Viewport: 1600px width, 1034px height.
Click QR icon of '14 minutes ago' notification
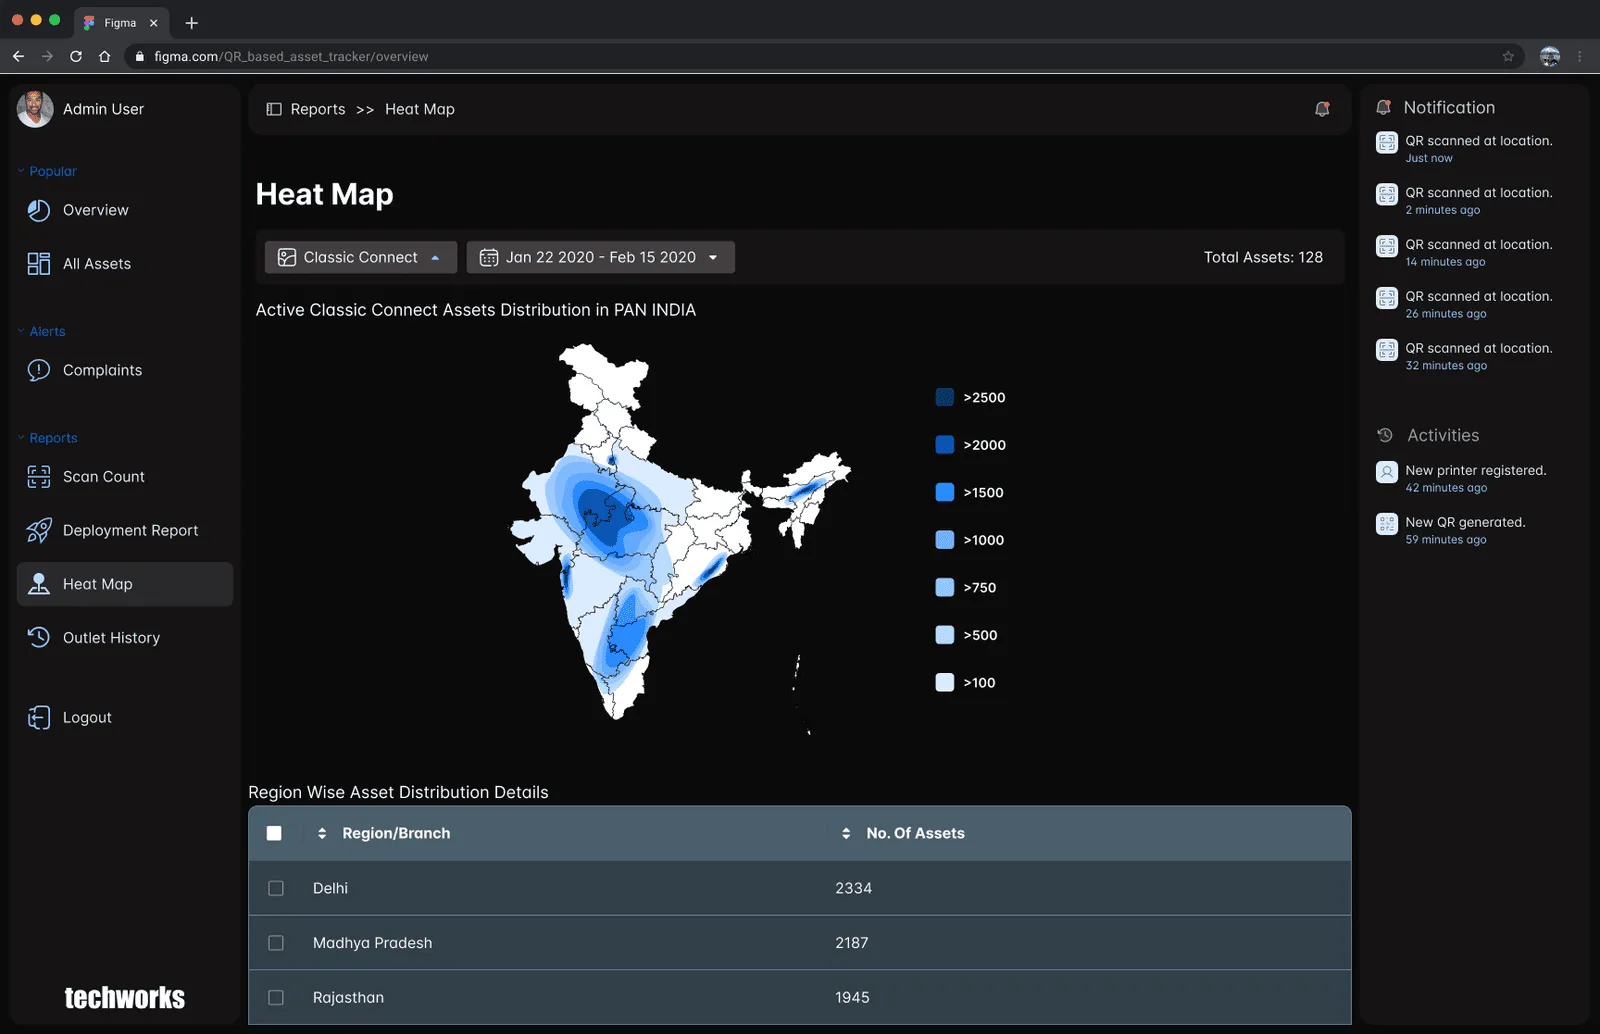(x=1386, y=246)
